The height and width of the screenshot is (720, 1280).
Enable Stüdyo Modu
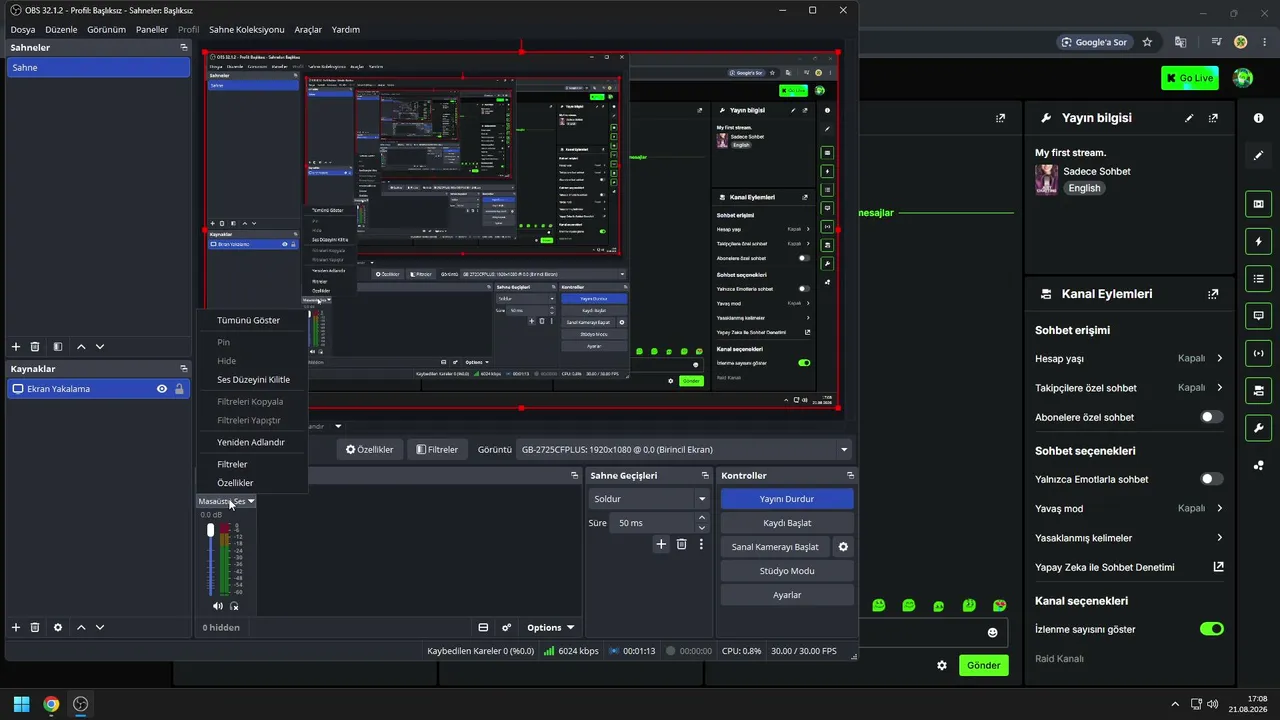(787, 571)
